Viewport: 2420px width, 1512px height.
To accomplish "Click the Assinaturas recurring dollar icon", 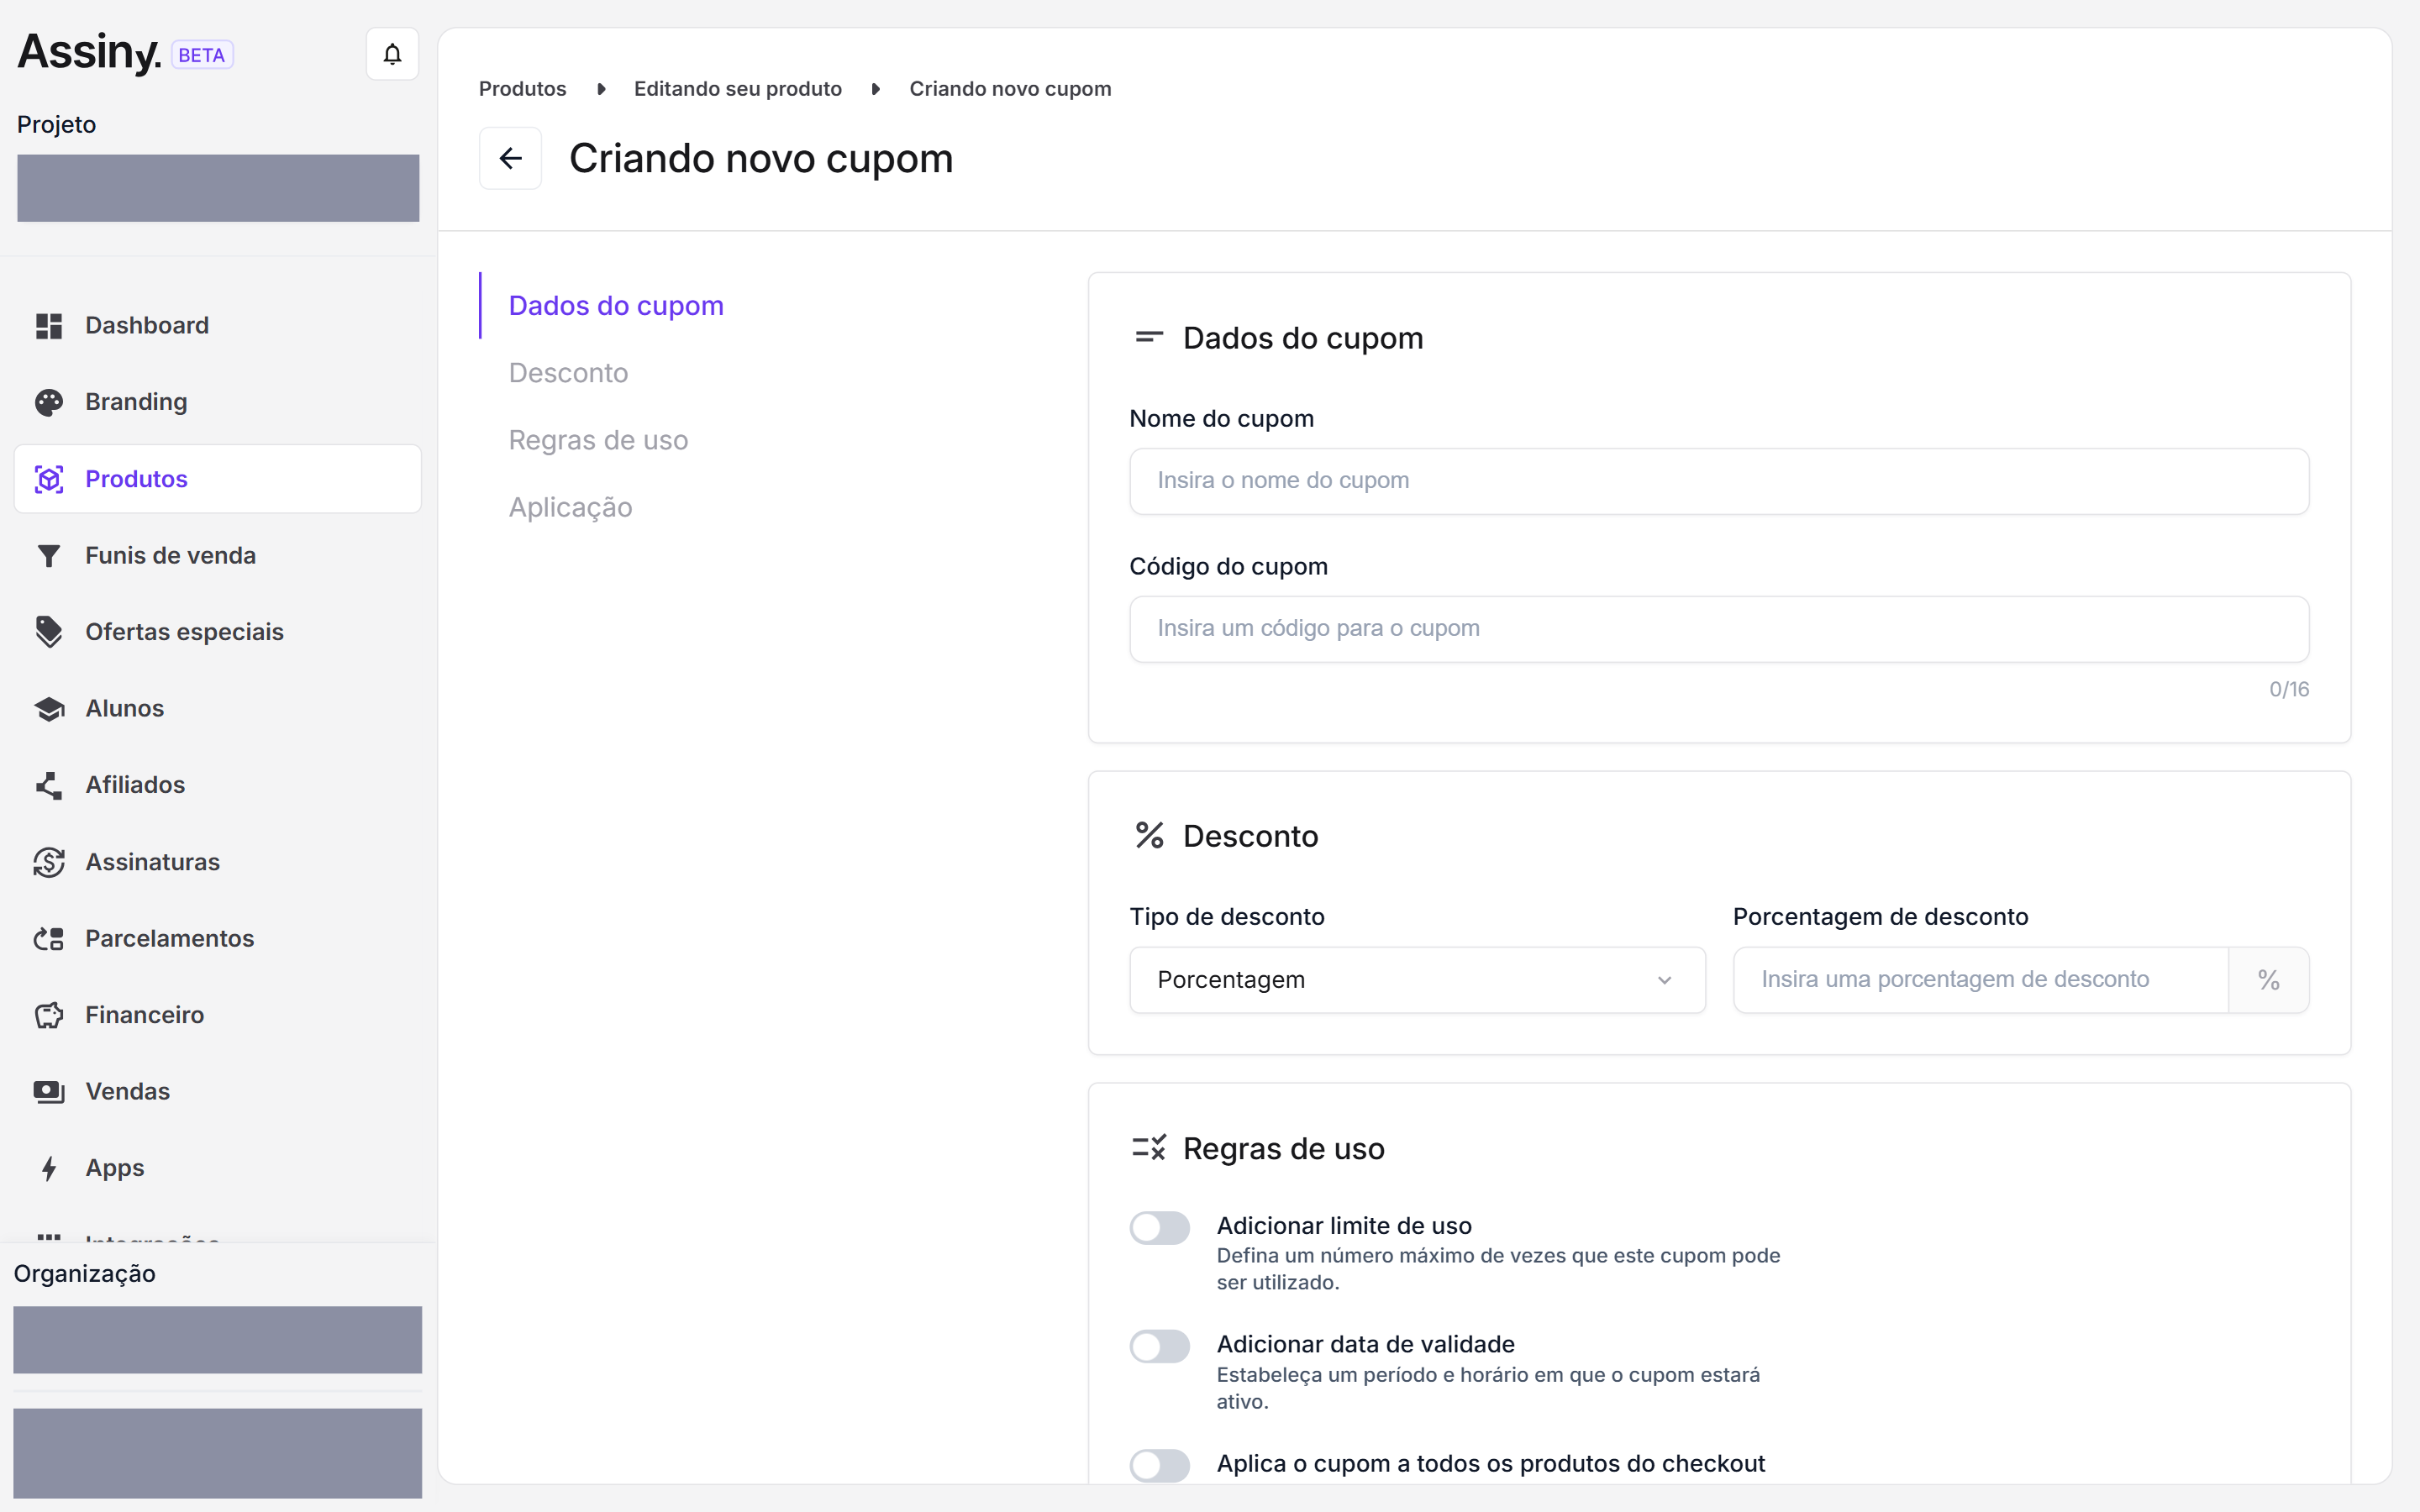I will [x=49, y=862].
